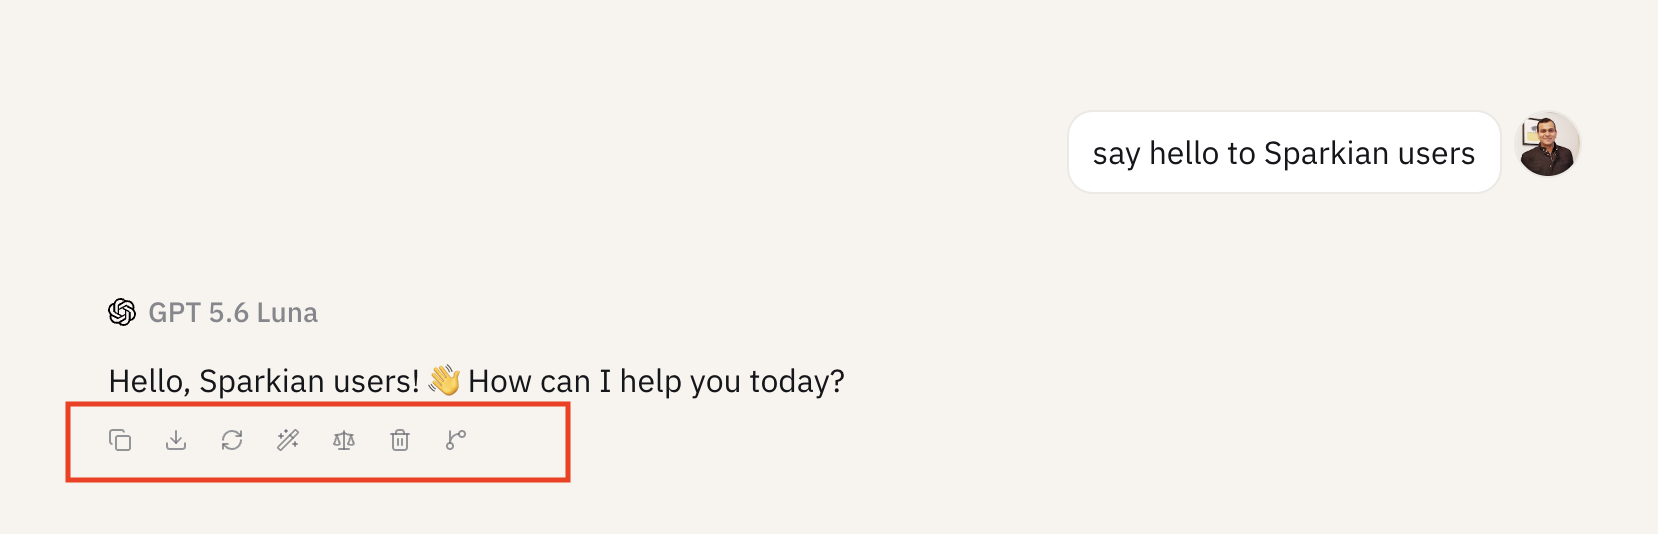The height and width of the screenshot is (534, 1658).
Task: Click the OpenAI logo beside model name
Action: point(122,312)
